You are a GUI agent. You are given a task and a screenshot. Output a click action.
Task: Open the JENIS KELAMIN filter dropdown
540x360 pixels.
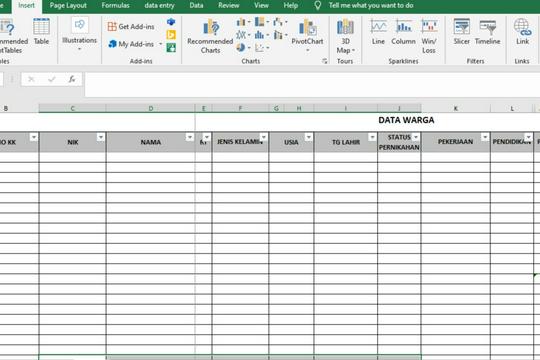coord(263,137)
